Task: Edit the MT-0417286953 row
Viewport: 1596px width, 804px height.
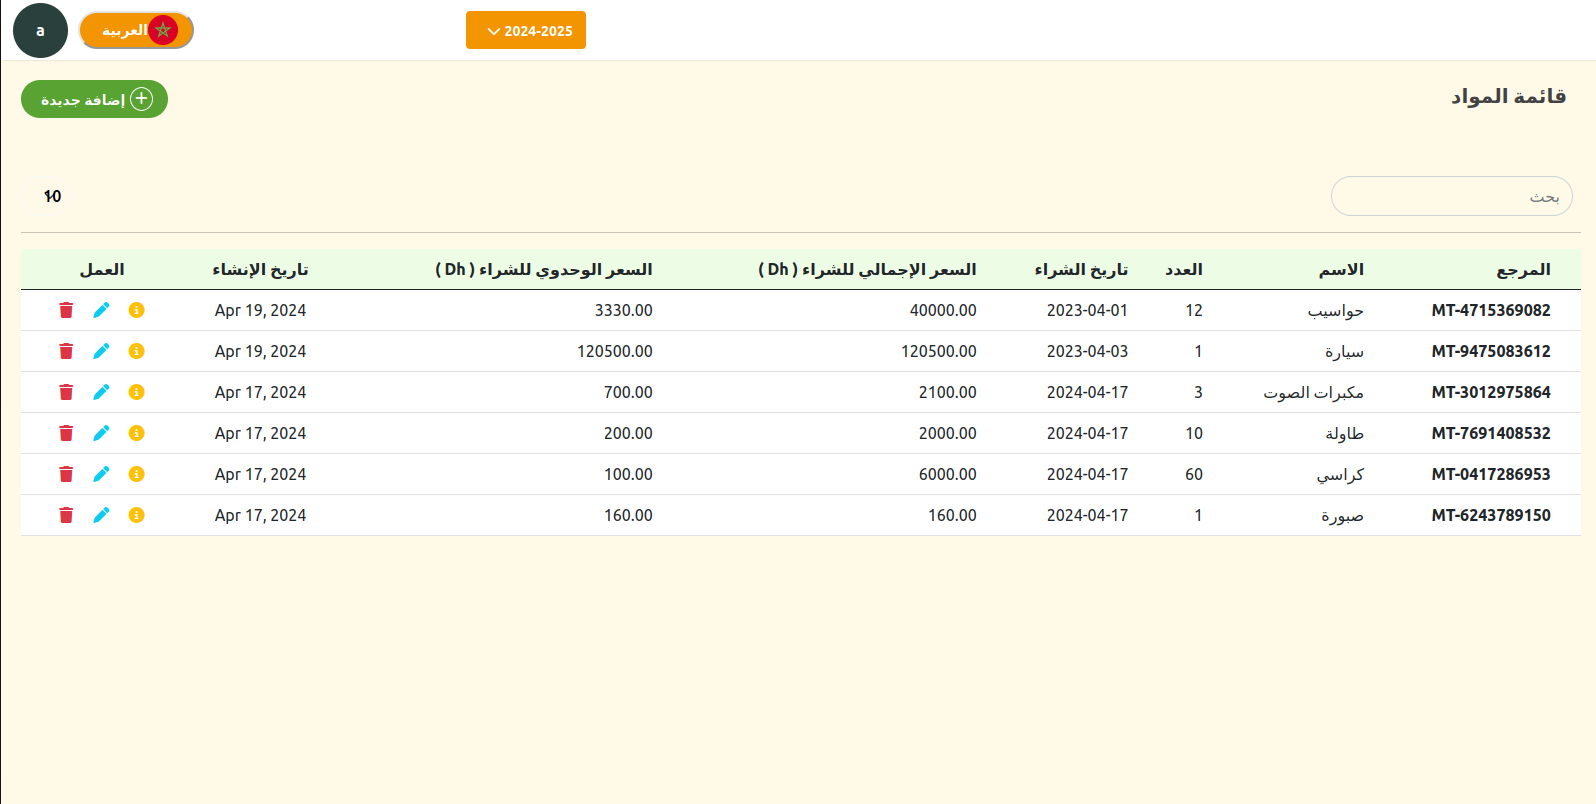Action: pyautogui.click(x=101, y=474)
